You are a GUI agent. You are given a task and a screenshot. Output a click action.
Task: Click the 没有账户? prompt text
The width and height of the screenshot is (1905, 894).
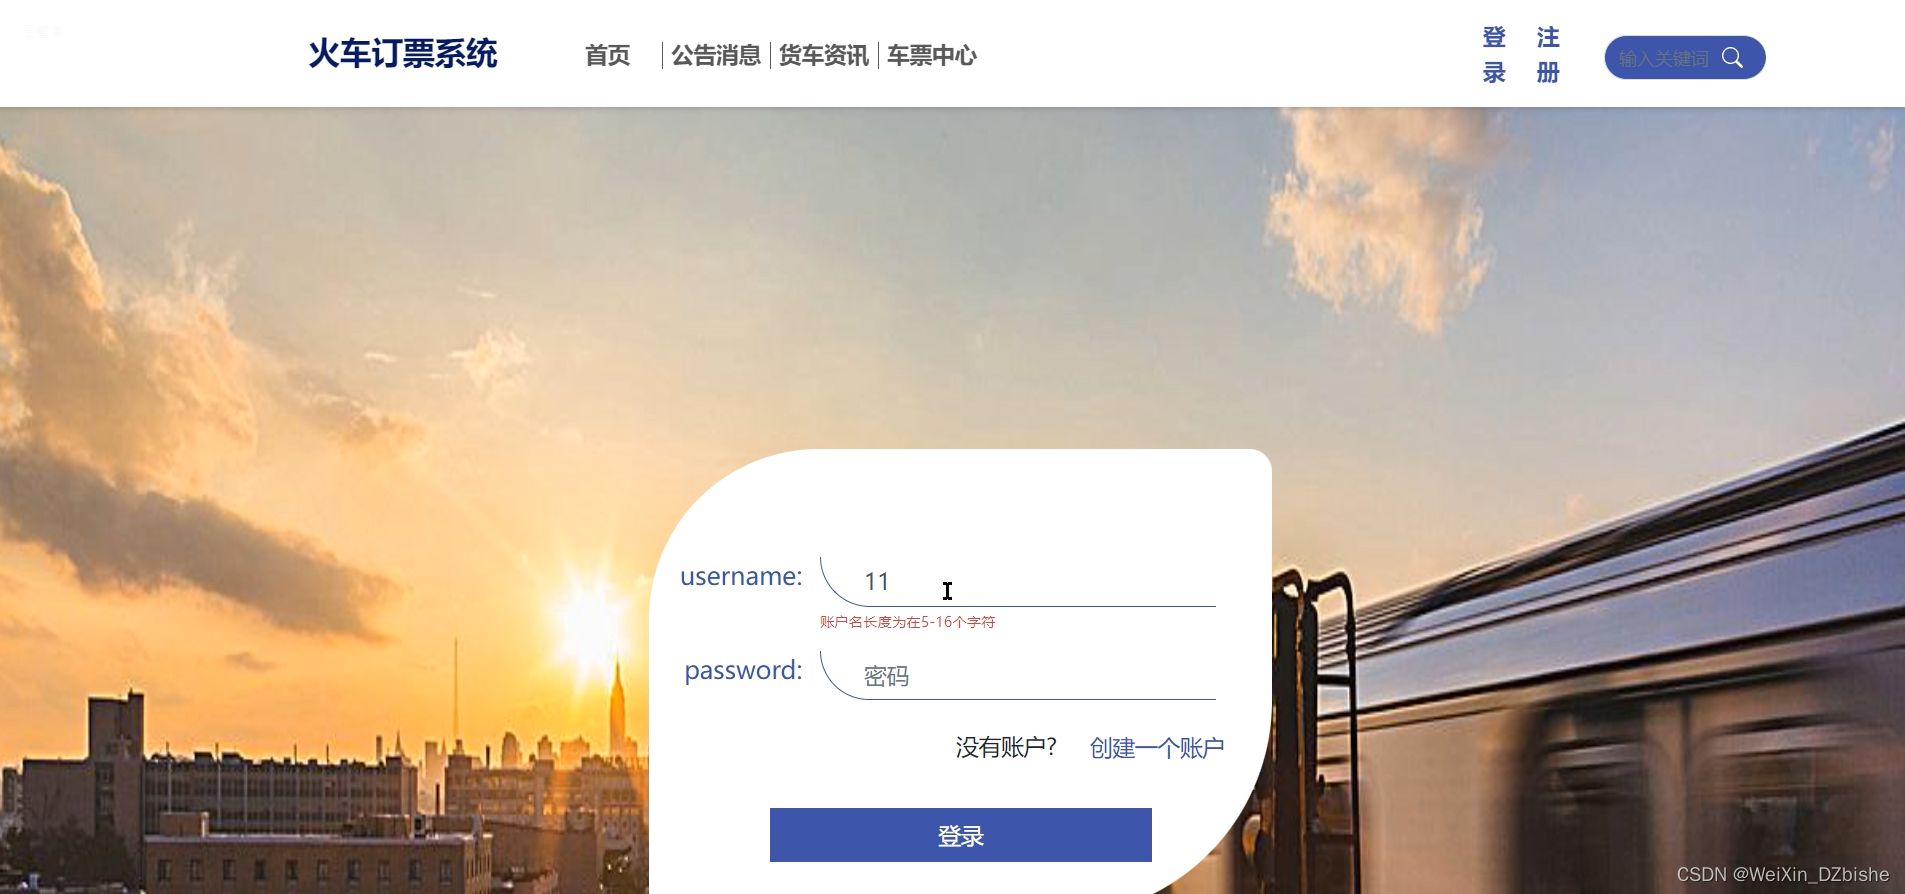pyautogui.click(x=1006, y=748)
